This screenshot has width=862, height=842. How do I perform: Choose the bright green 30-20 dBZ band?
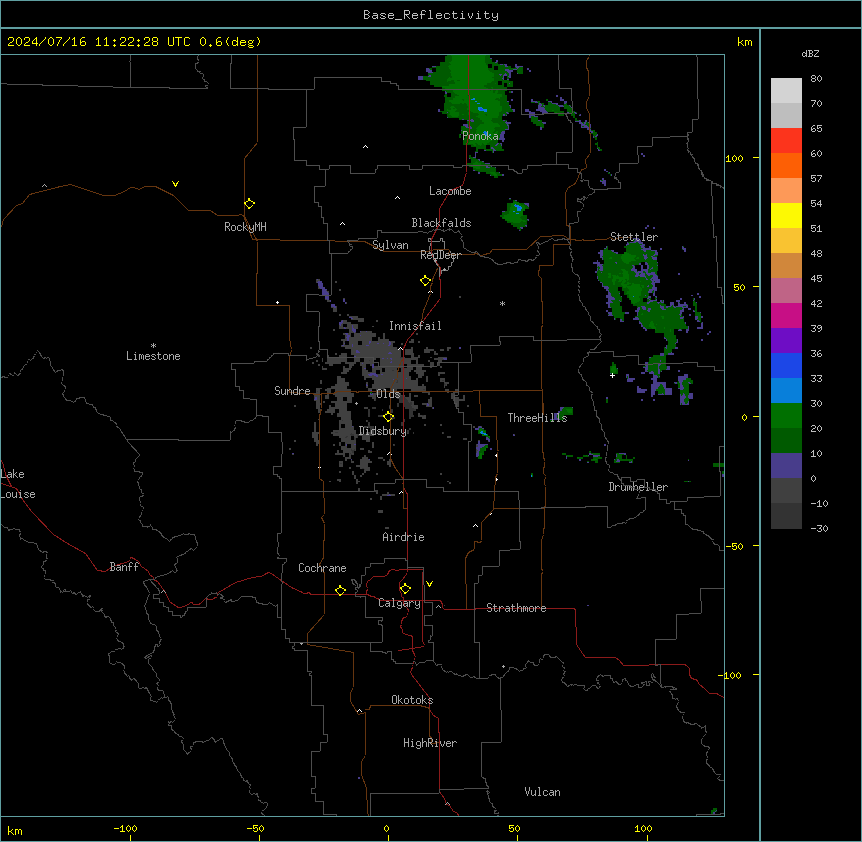click(x=786, y=416)
